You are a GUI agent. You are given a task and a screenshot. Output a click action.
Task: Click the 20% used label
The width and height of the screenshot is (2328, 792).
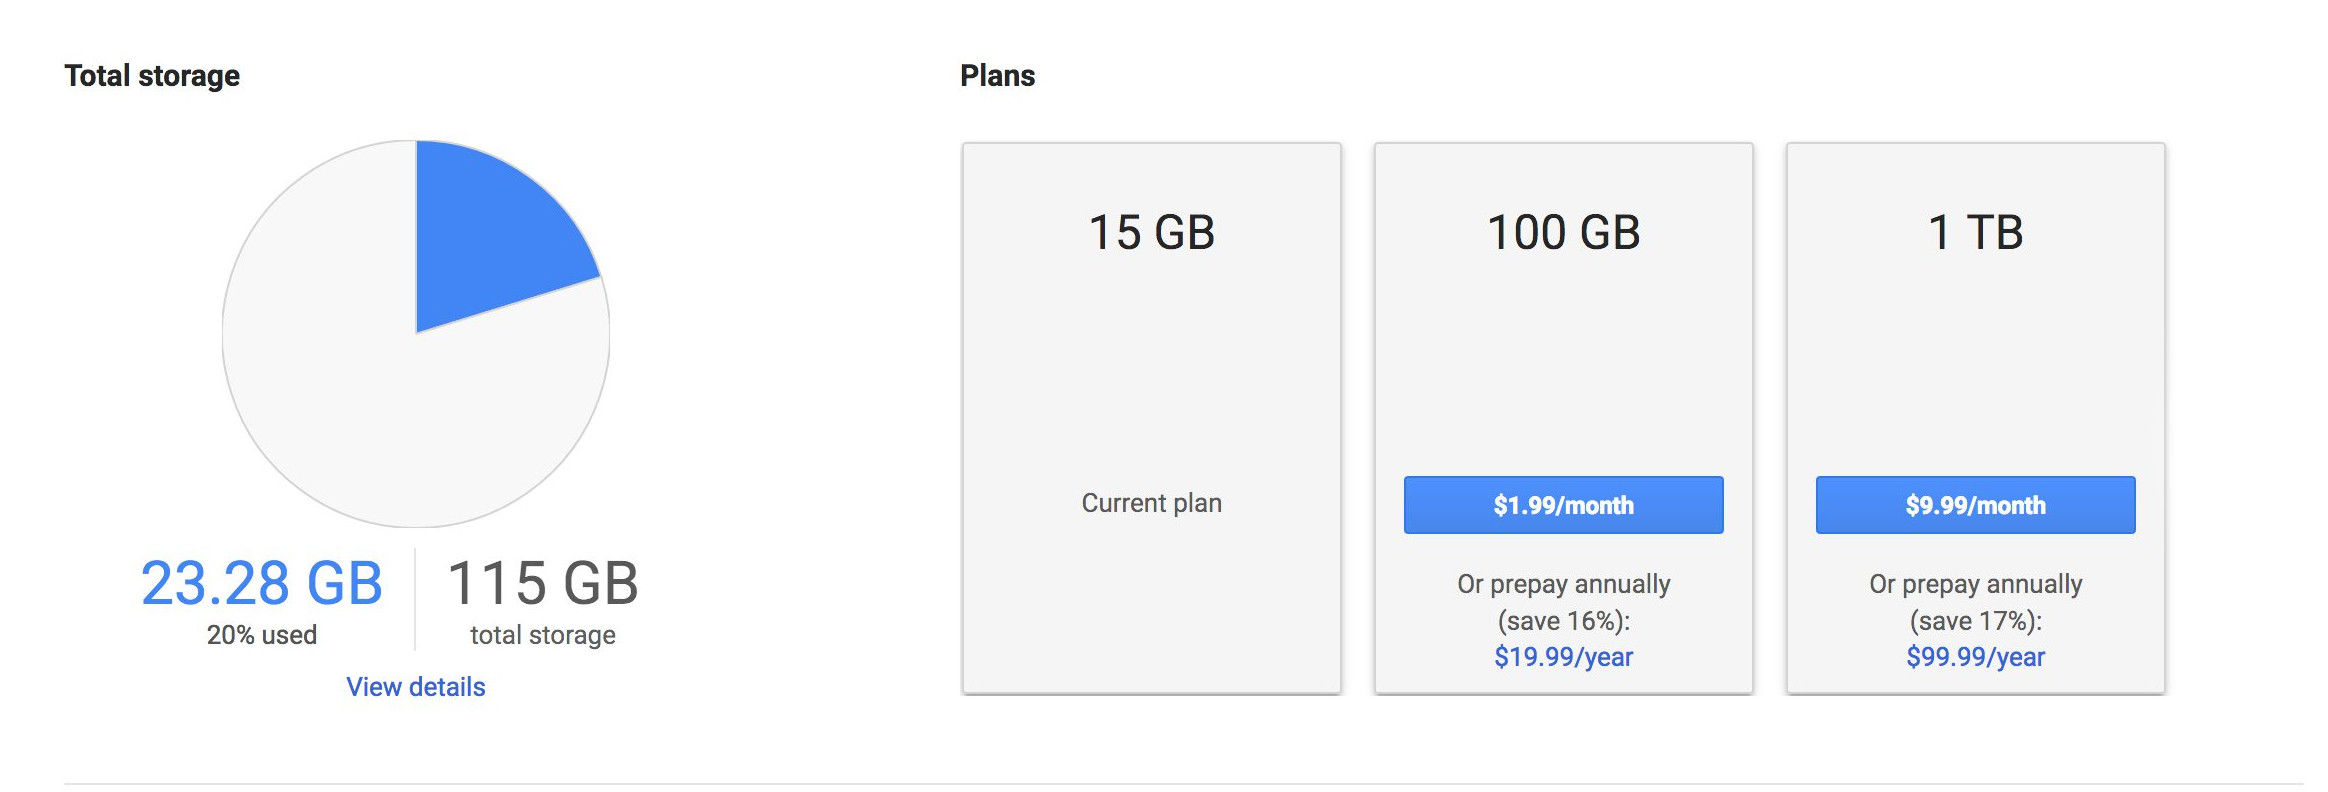tap(262, 635)
